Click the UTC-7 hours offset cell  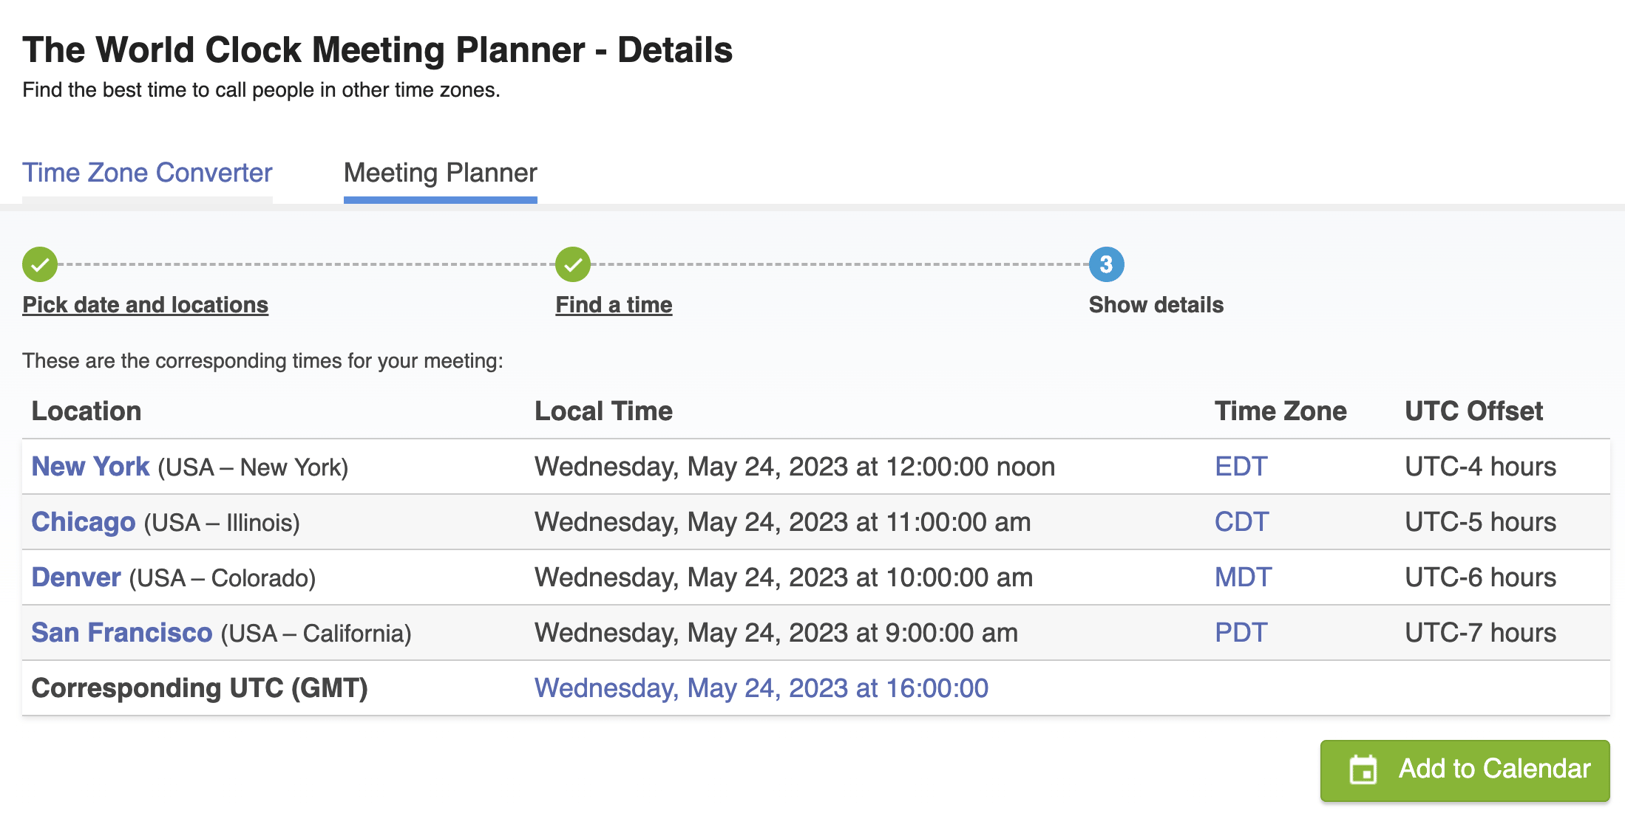[1480, 633]
